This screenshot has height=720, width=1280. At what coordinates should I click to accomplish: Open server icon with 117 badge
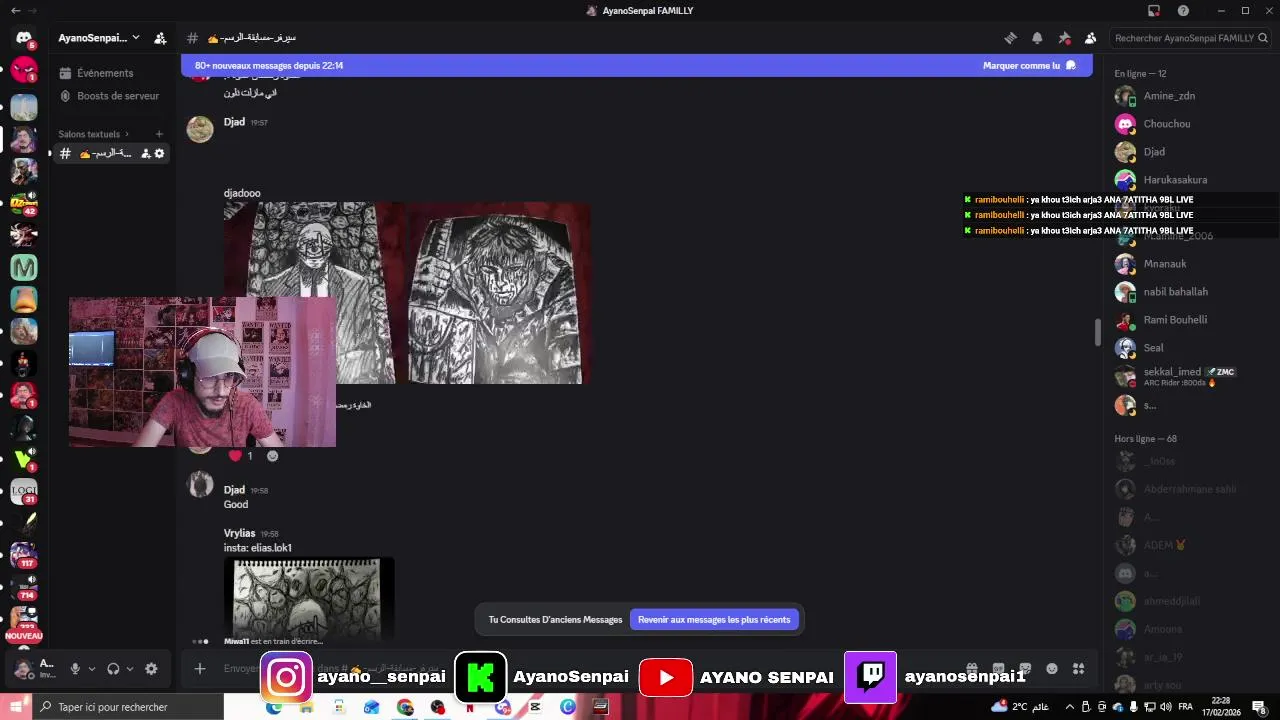(x=24, y=555)
